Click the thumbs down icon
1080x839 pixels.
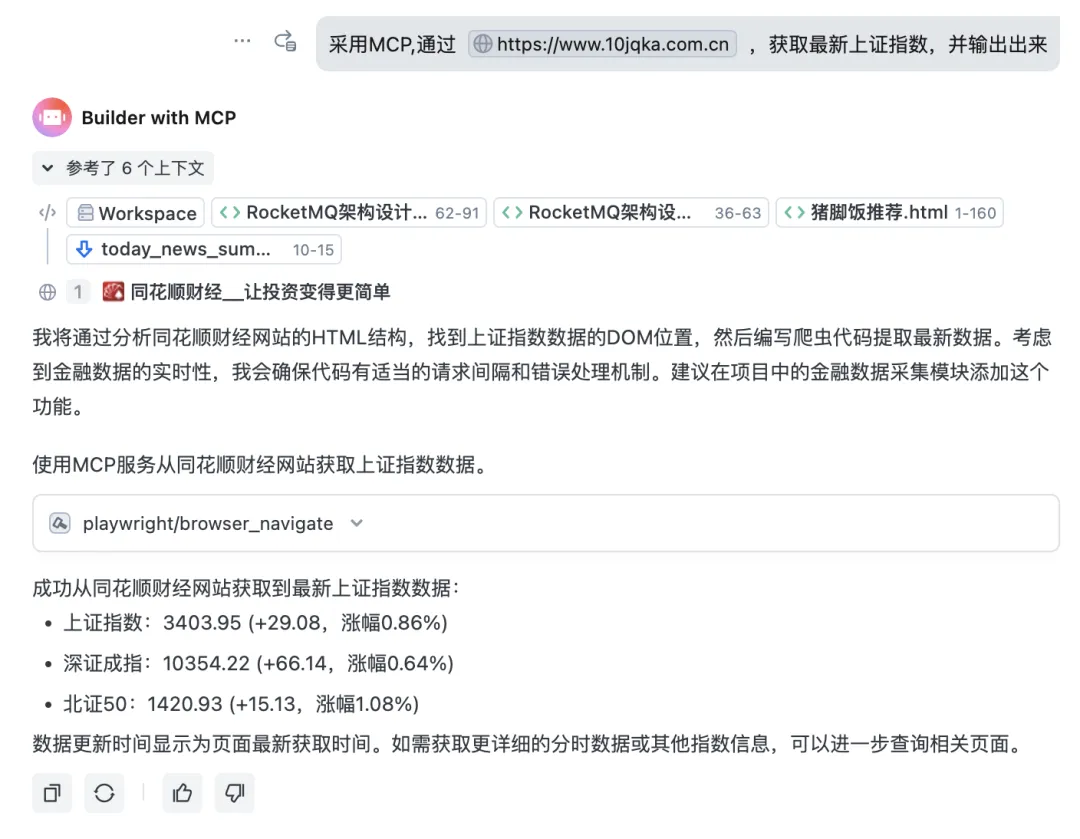(x=235, y=793)
